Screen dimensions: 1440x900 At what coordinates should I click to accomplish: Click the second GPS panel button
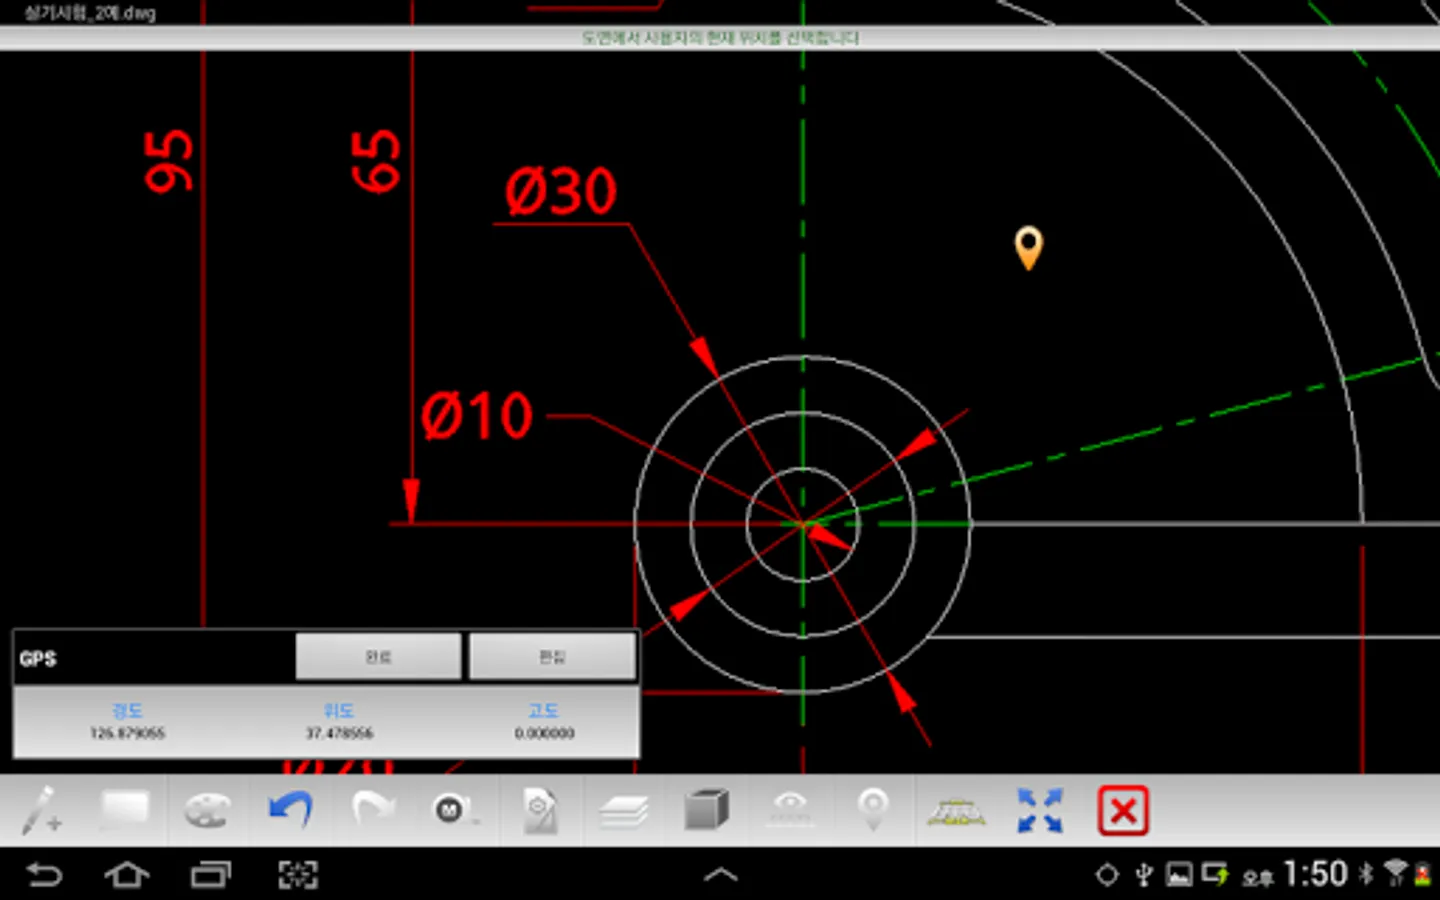click(552, 656)
